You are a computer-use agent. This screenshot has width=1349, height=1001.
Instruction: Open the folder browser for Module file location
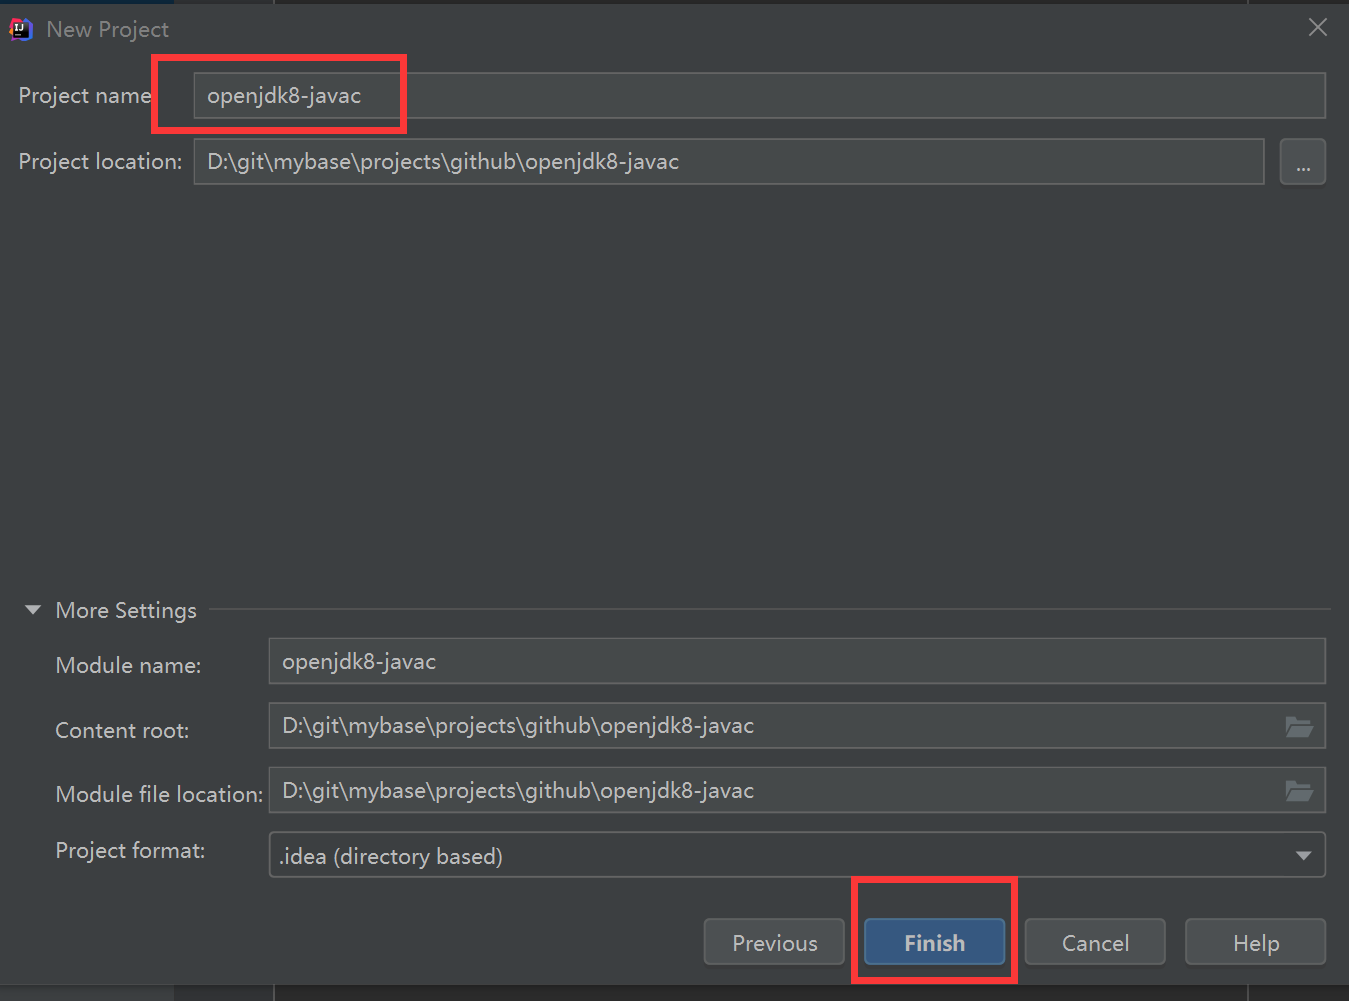tap(1299, 790)
